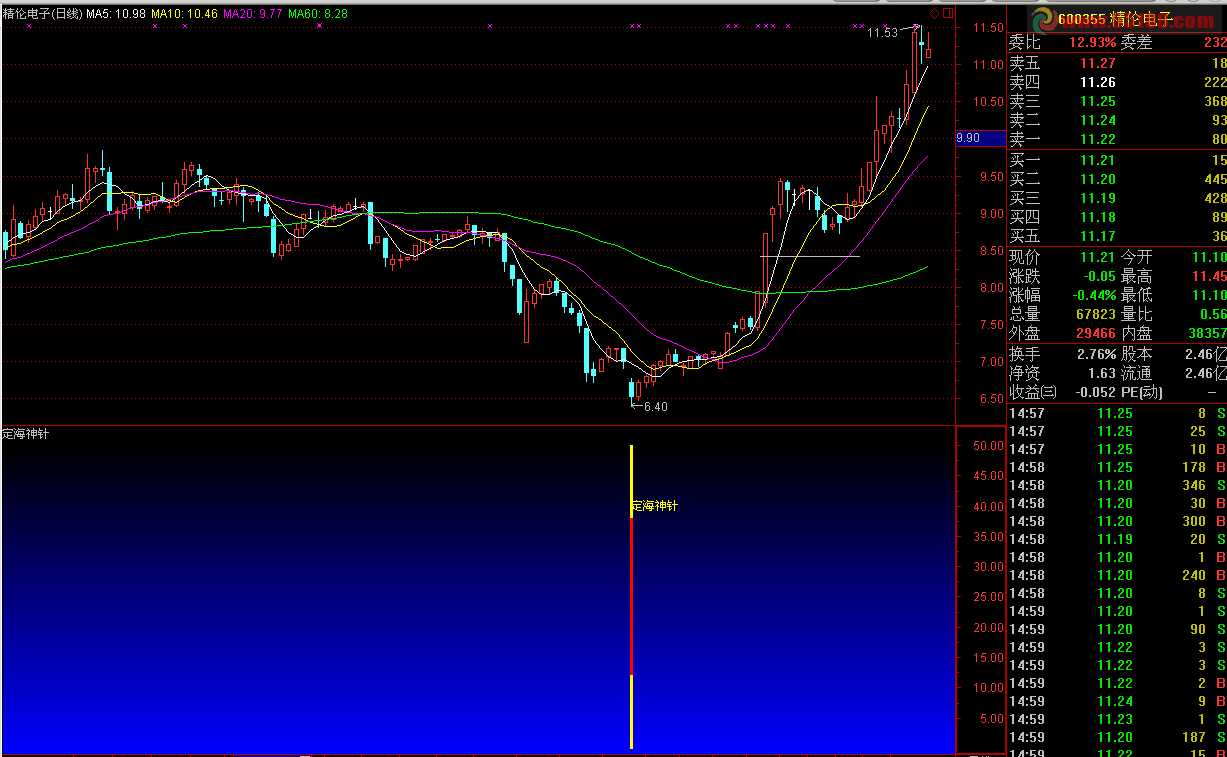Click the red split-window icon beside the diamond

tap(948, 13)
